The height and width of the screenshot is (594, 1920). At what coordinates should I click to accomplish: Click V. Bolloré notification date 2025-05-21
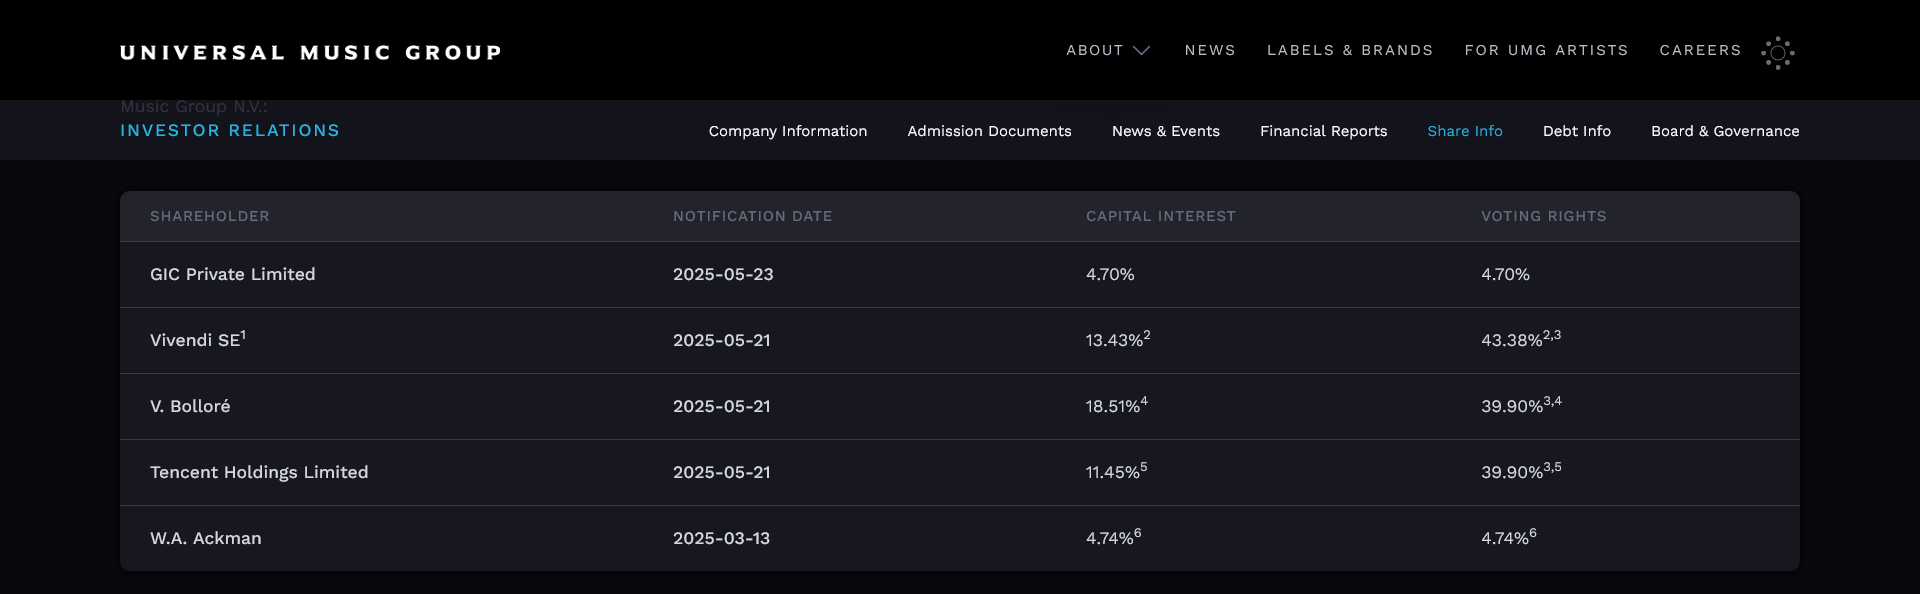pyautogui.click(x=722, y=406)
